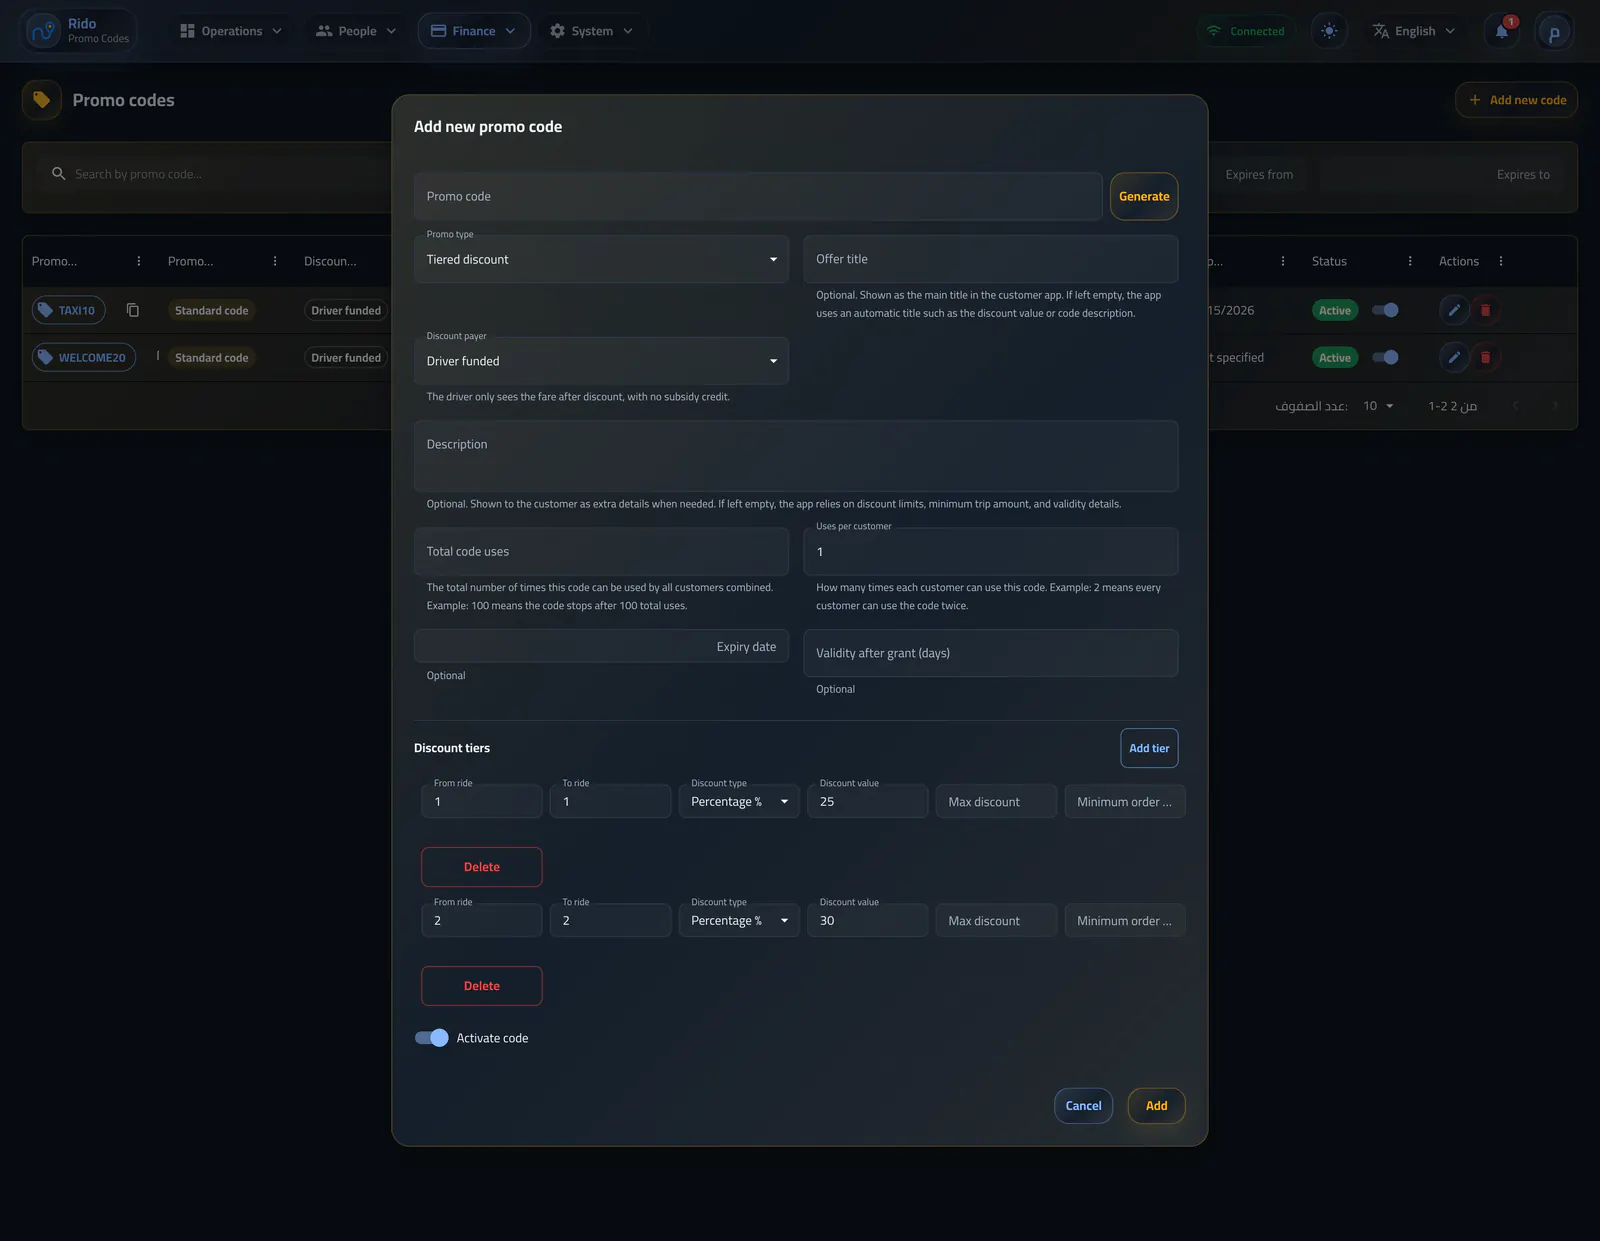Viewport: 1600px width, 1241px height.
Task: Open the System menu
Action: (592, 31)
